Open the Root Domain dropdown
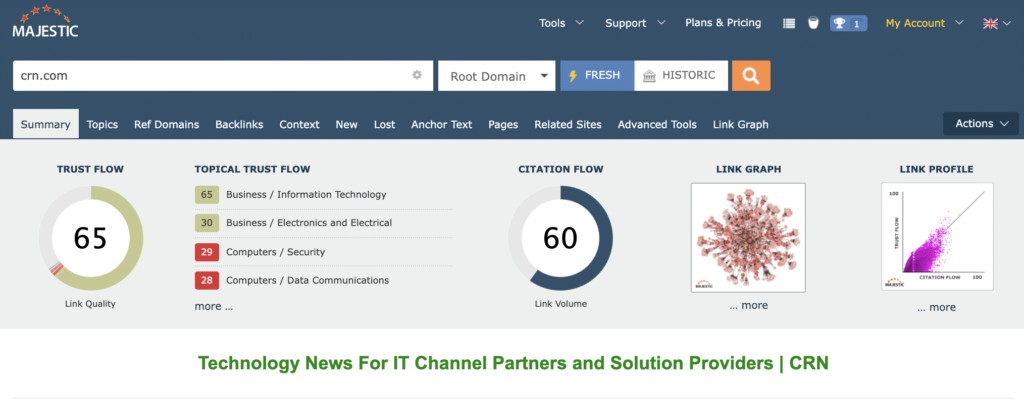The width and height of the screenshot is (1024, 404). tap(497, 76)
